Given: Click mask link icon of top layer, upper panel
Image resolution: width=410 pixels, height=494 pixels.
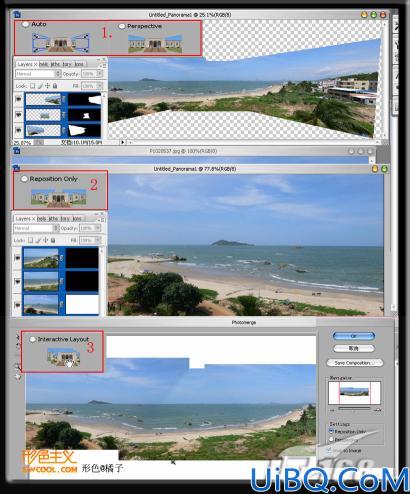Looking at the screenshot, I should (x=64, y=99).
